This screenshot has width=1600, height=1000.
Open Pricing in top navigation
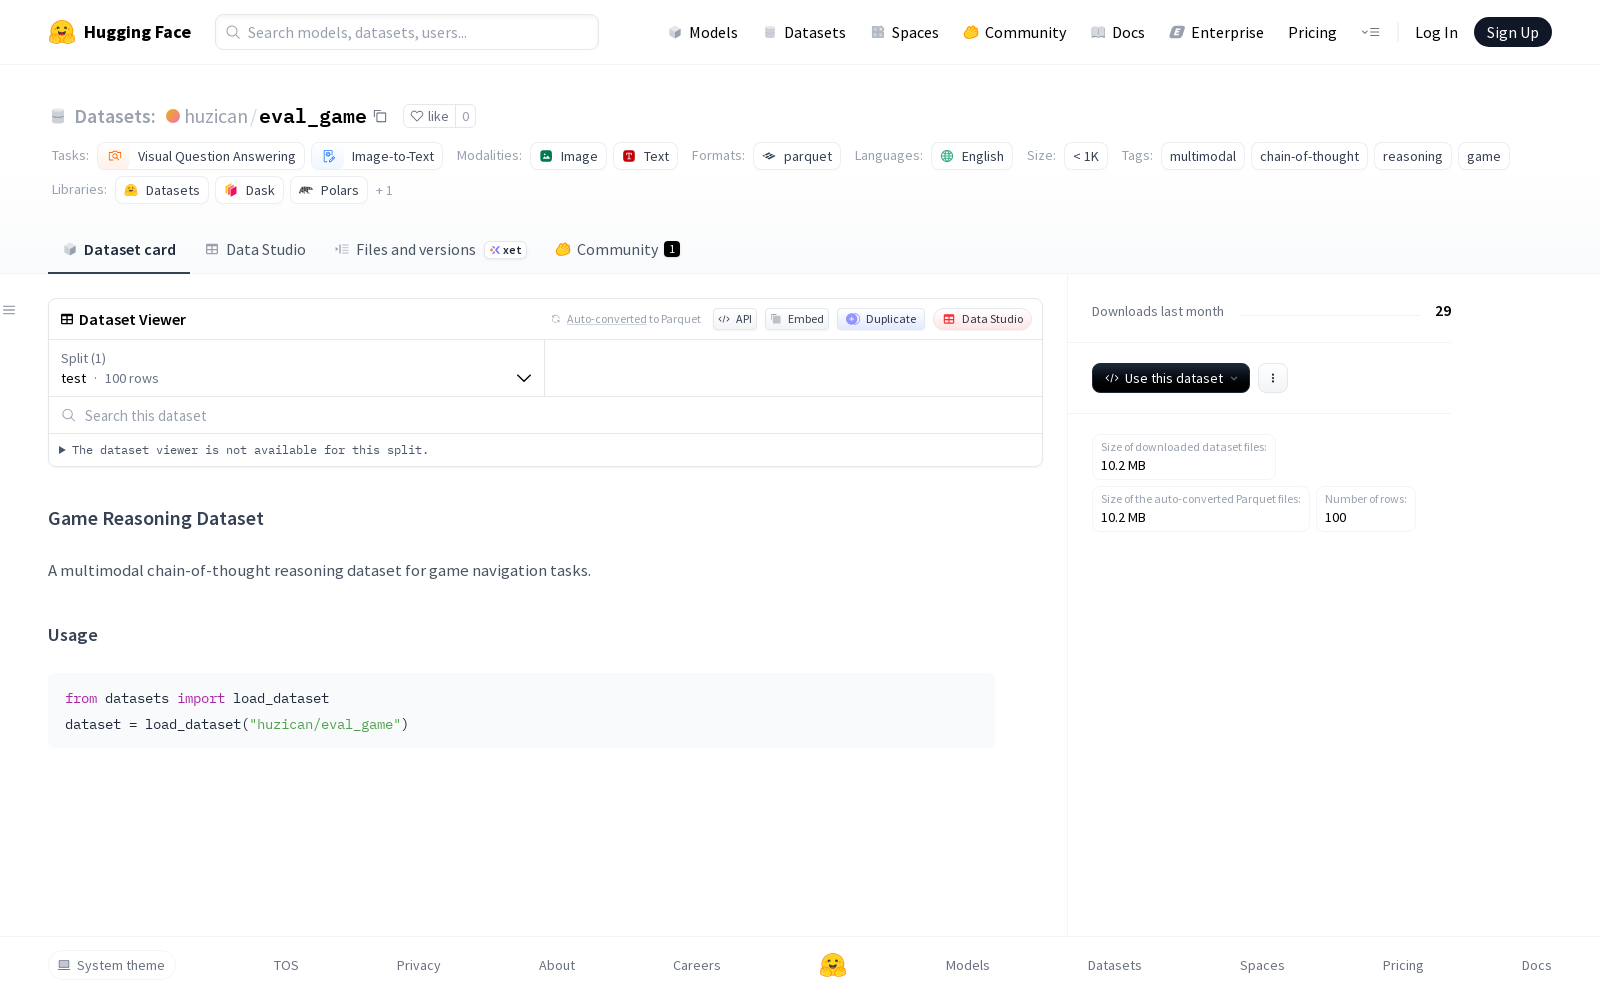pyautogui.click(x=1312, y=32)
